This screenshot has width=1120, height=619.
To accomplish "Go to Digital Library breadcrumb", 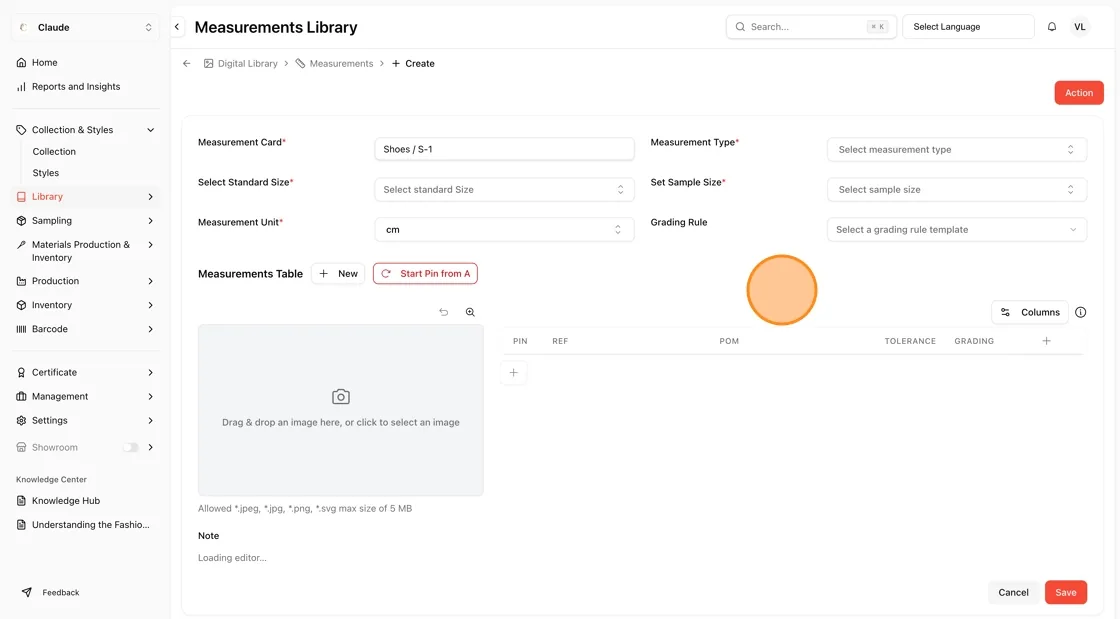I will point(241,64).
